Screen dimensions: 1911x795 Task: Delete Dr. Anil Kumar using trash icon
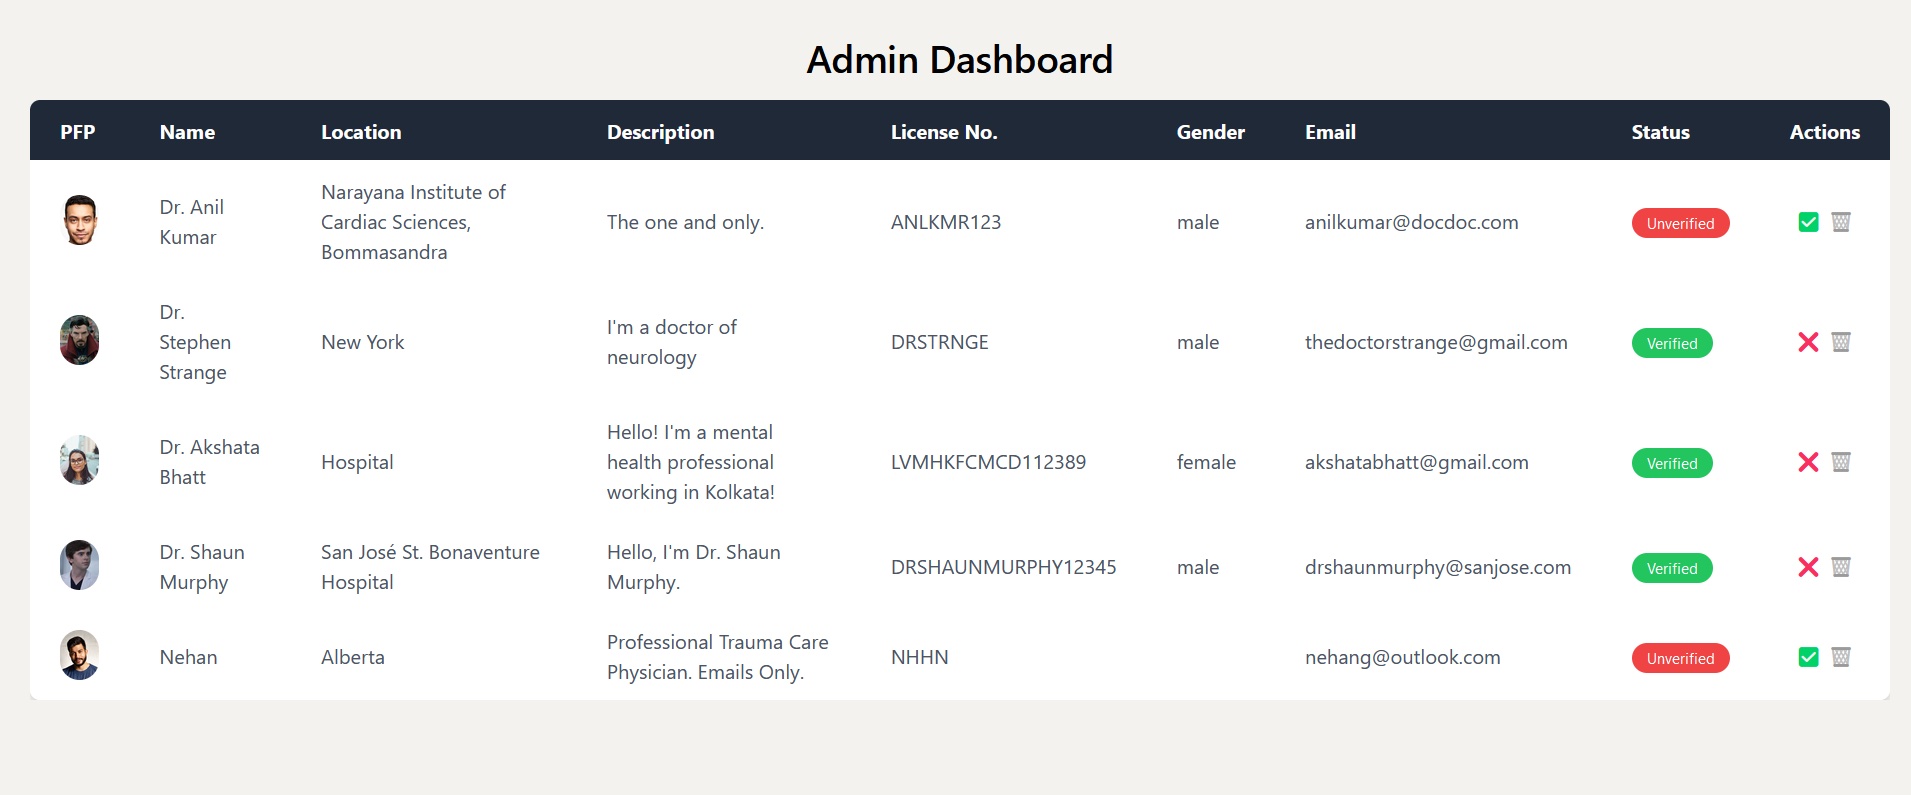[1841, 222]
